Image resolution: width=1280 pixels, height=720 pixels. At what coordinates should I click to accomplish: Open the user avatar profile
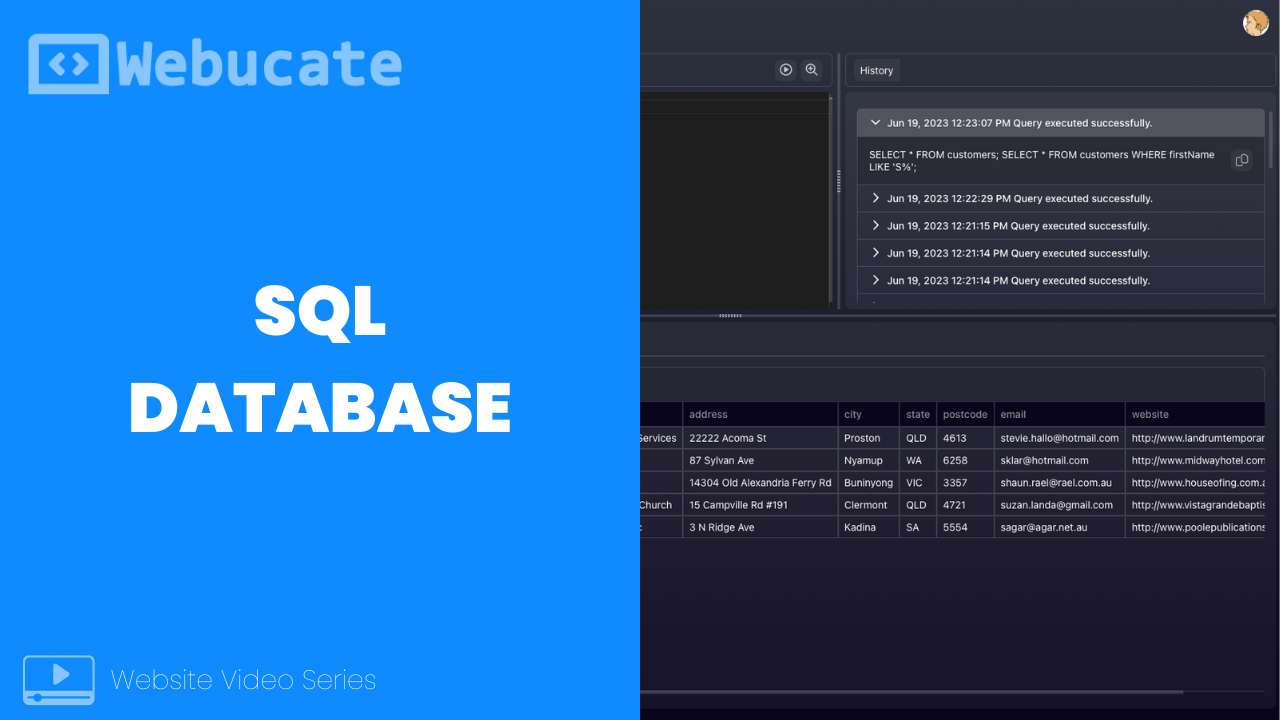click(x=1256, y=23)
